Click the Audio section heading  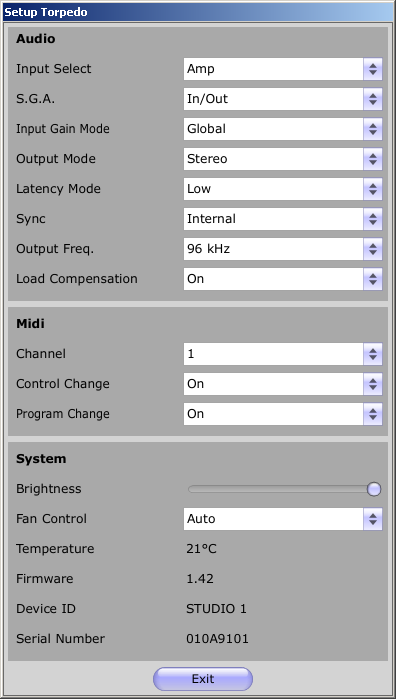tap(36, 39)
